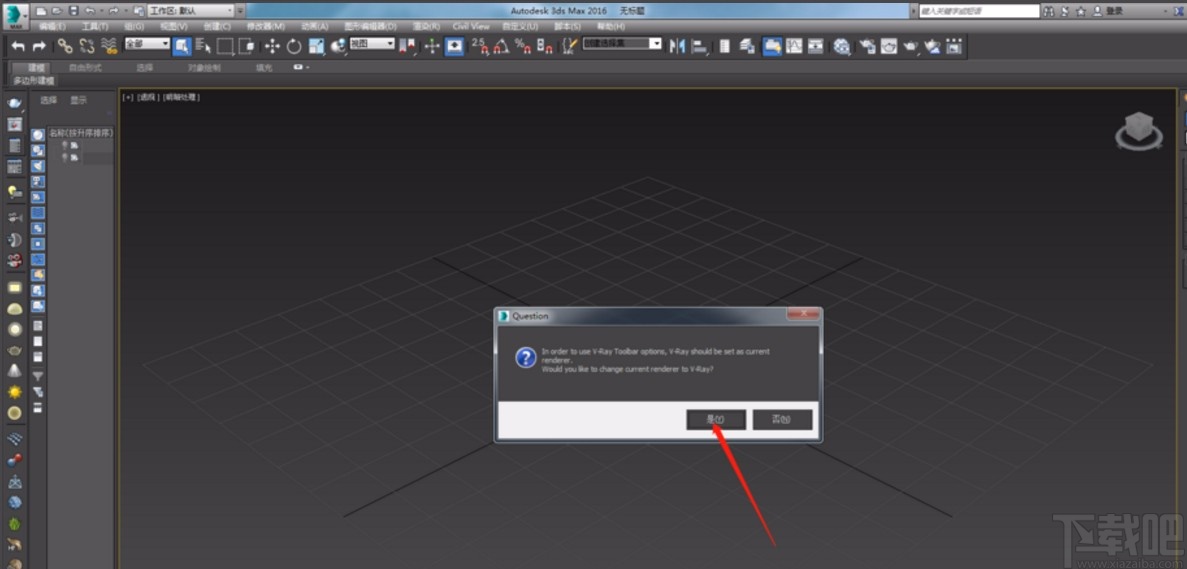Open the Views (视图) menu
This screenshot has width=1187, height=569.
(x=173, y=26)
